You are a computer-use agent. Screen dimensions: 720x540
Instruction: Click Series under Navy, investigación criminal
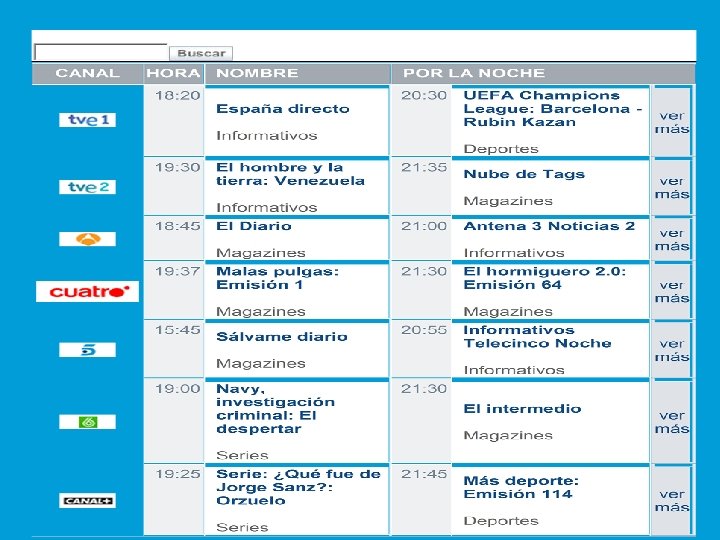click(x=242, y=455)
